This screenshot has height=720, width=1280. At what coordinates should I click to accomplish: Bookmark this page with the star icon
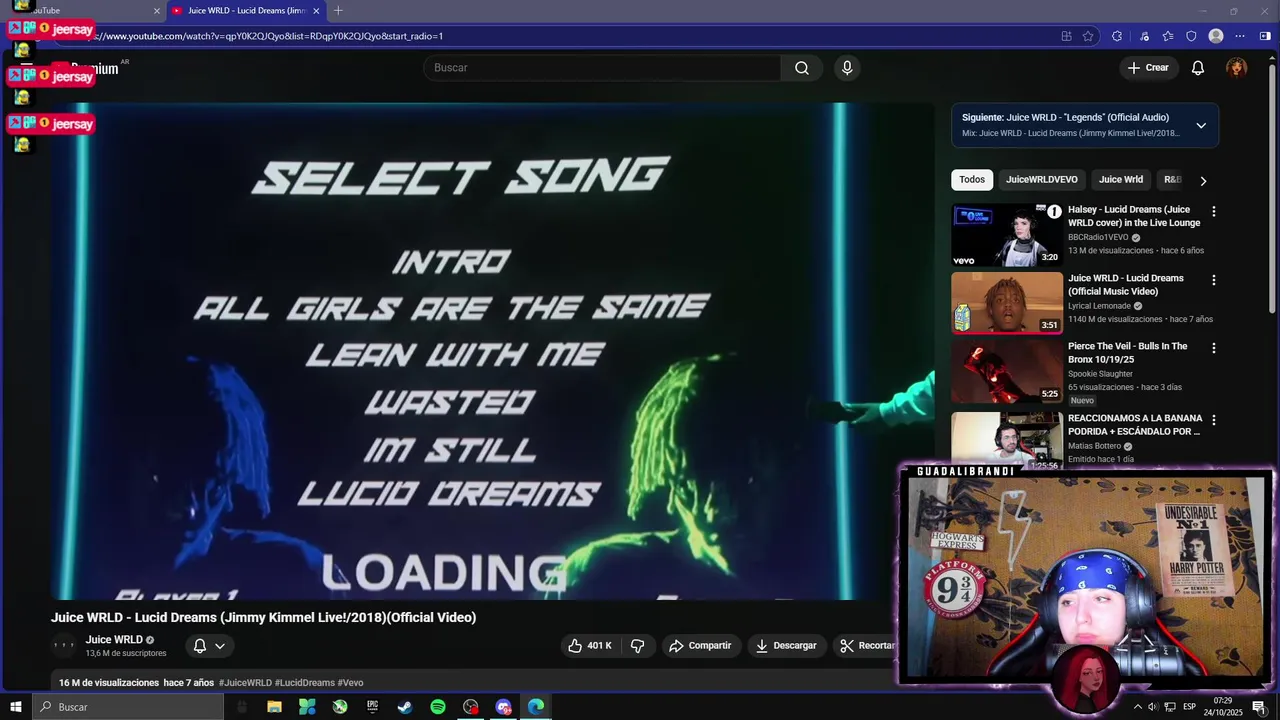(1088, 36)
